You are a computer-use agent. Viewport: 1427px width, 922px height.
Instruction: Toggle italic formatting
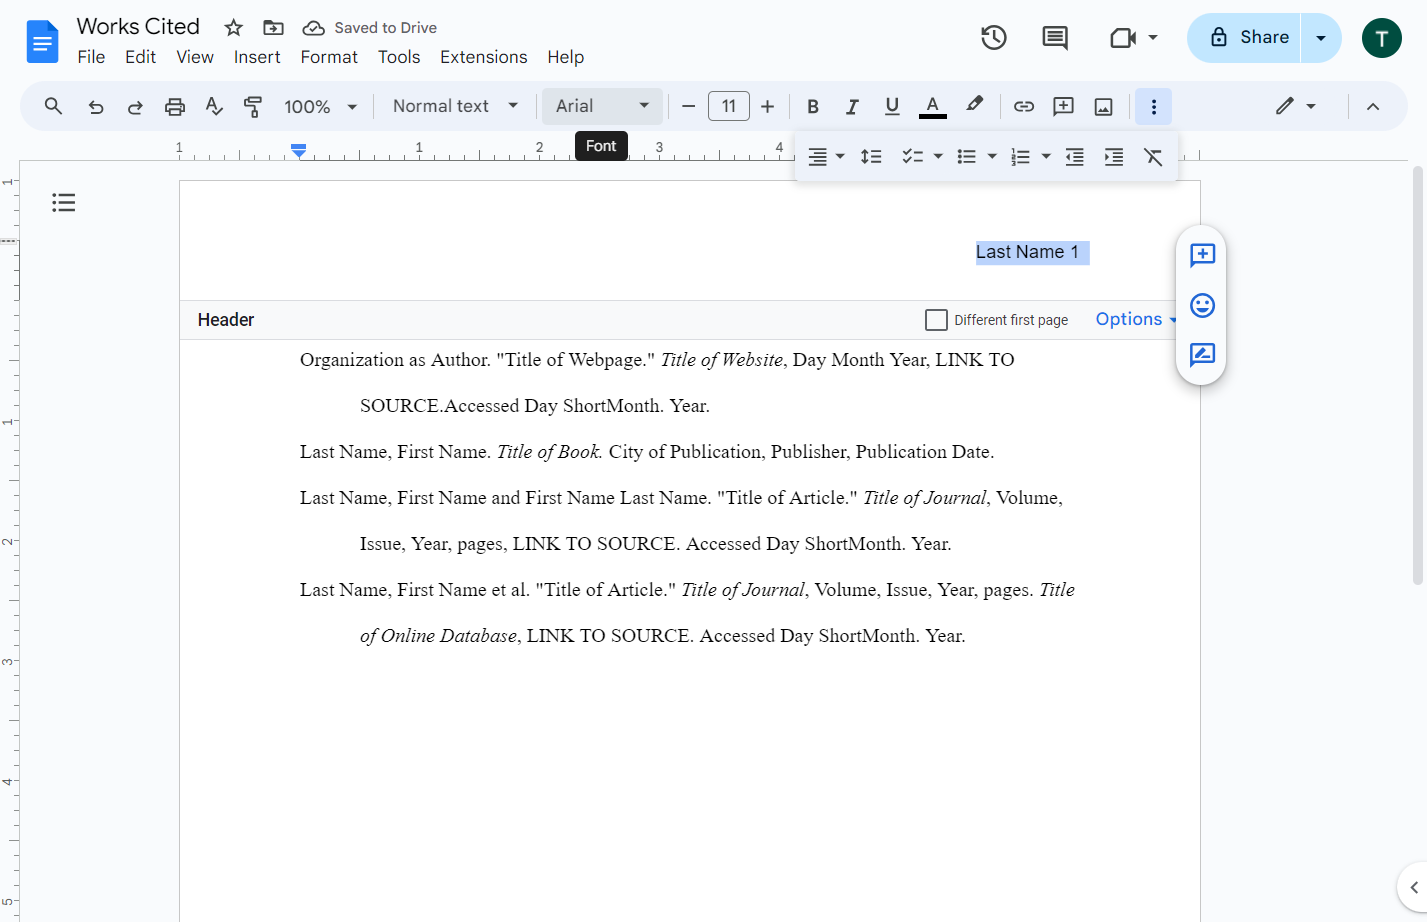point(852,106)
